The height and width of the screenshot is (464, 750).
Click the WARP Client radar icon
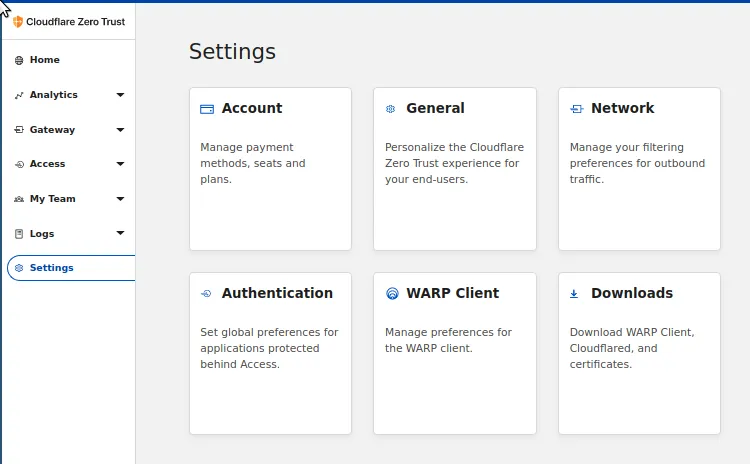coord(392,293)
